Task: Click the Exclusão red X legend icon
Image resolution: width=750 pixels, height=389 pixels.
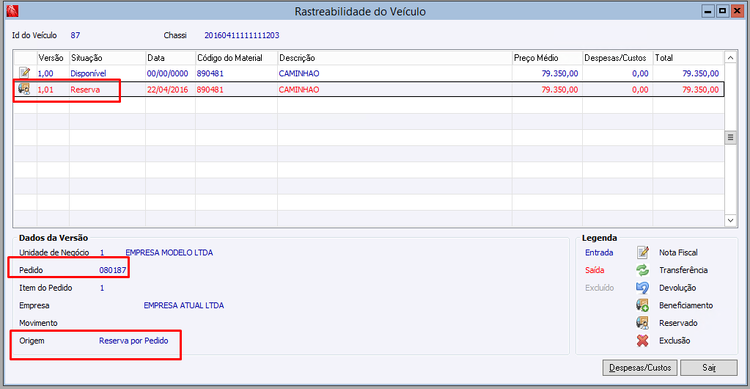Action: pos(642,341)
